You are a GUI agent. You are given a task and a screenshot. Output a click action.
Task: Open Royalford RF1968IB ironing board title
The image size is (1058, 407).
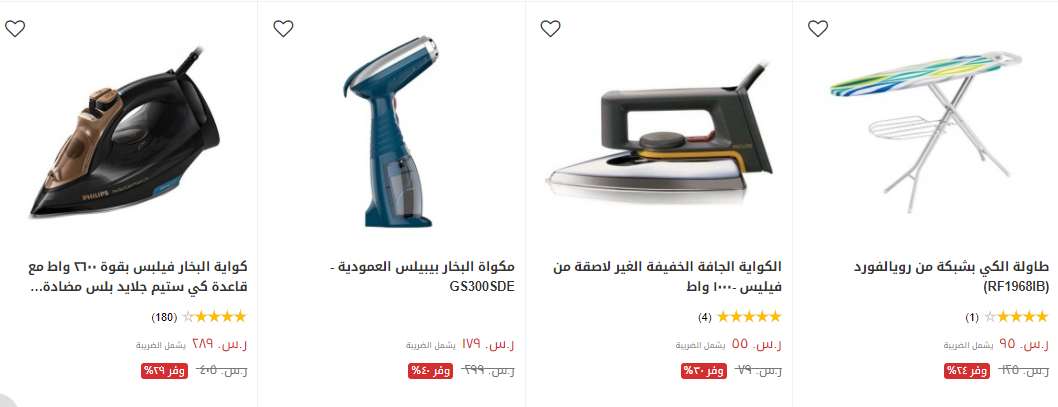(952, 277)
